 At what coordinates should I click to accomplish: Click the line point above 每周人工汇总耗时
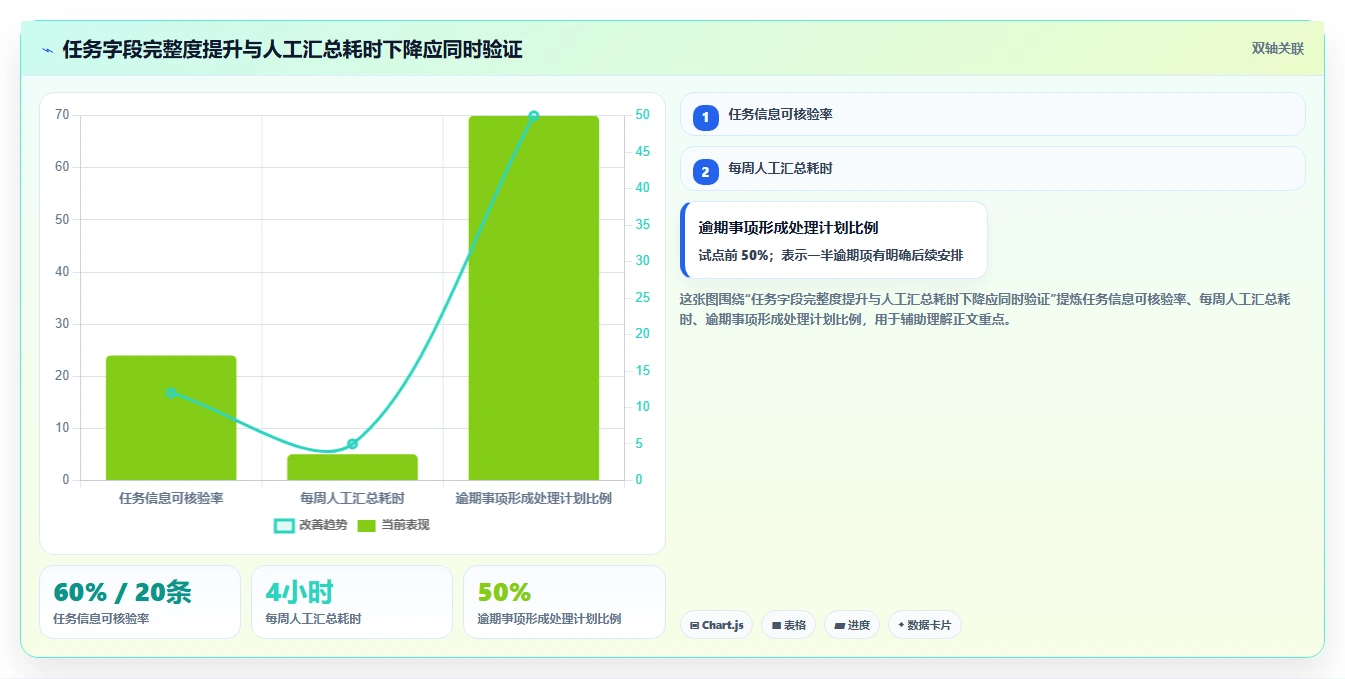352,444
